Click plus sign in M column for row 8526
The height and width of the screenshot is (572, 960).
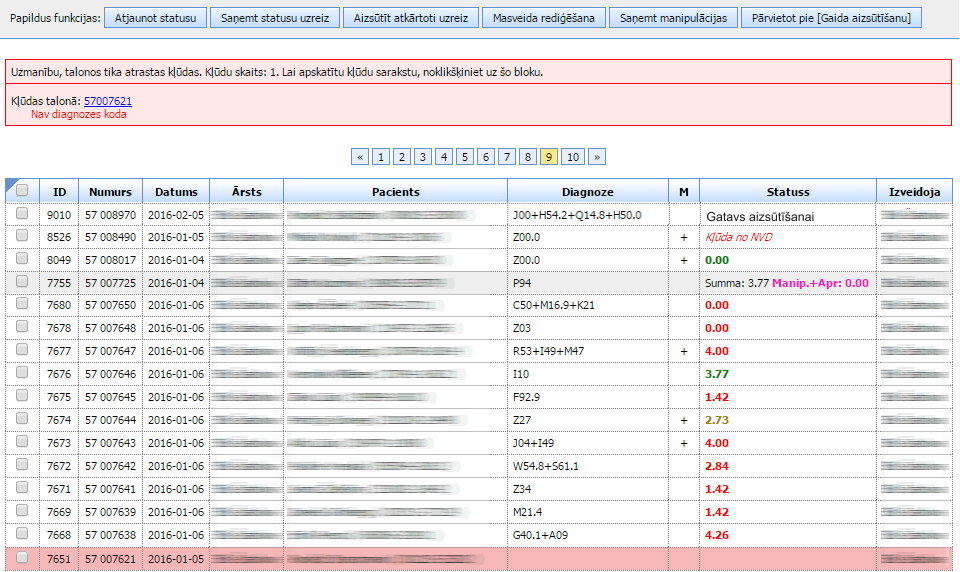coord(684,237)
